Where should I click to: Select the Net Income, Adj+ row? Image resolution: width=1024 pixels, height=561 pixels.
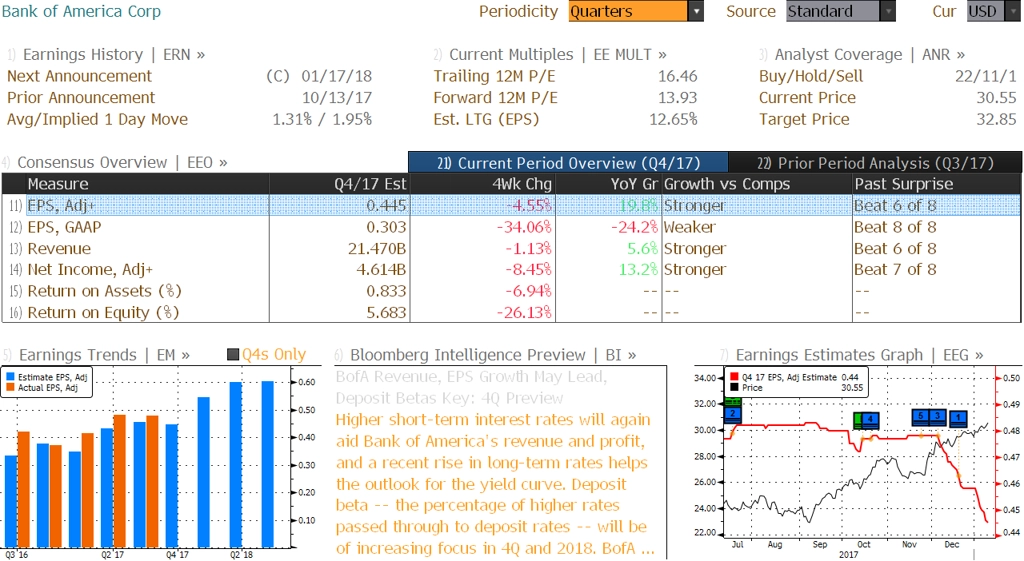tap(511, 269)
